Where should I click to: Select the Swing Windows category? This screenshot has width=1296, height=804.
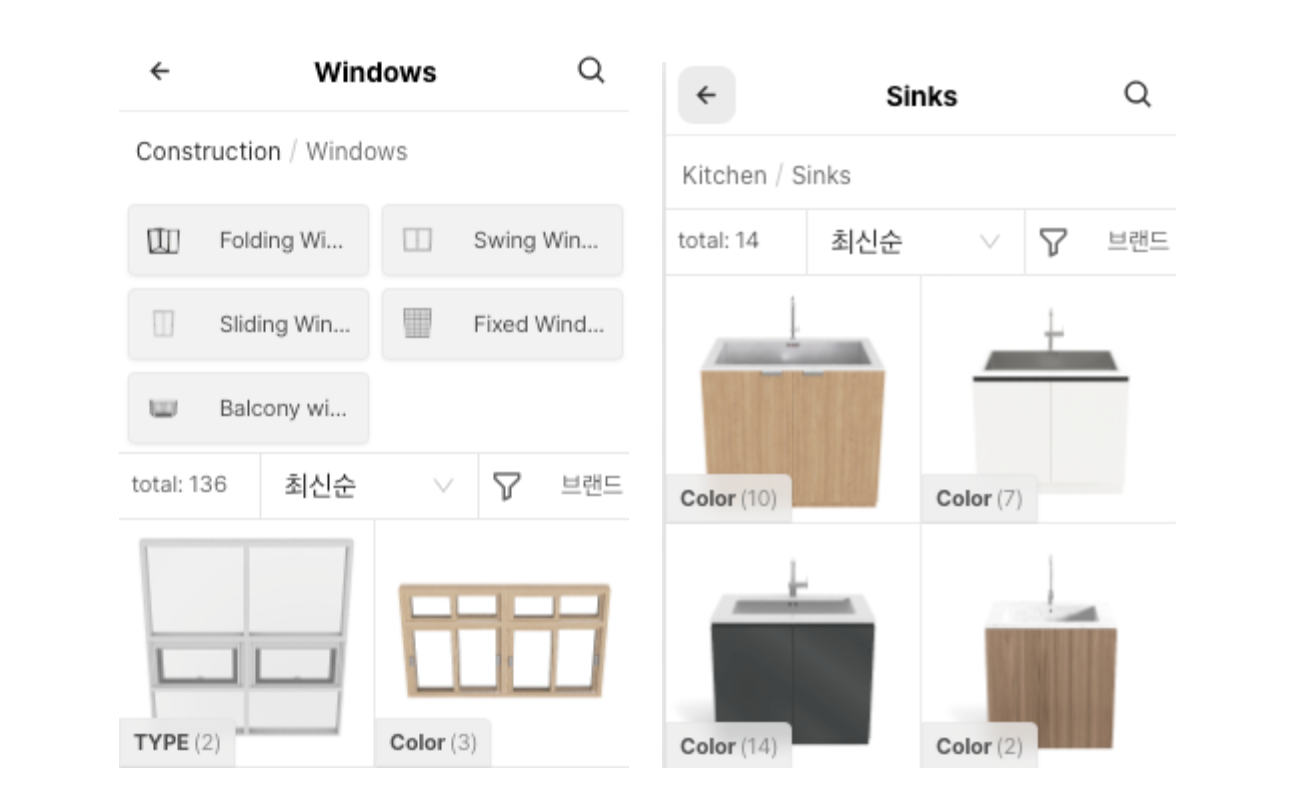click(x=502, y=240)
